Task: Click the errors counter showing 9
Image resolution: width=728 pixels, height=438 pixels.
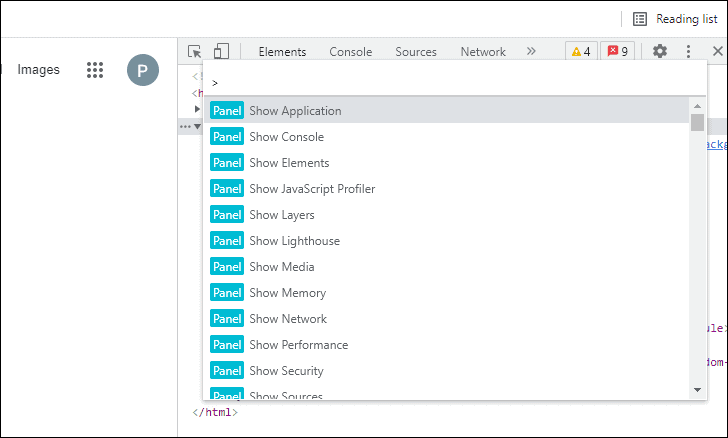Action: click(x=618, y=51)
